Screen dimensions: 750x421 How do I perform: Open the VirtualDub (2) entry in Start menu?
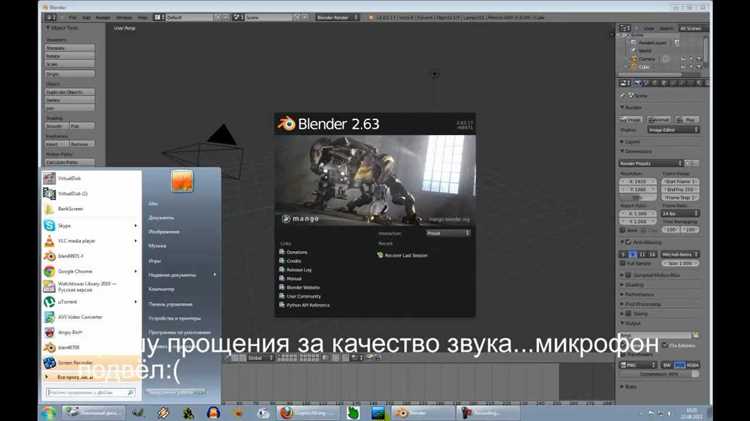coord(91,194)
